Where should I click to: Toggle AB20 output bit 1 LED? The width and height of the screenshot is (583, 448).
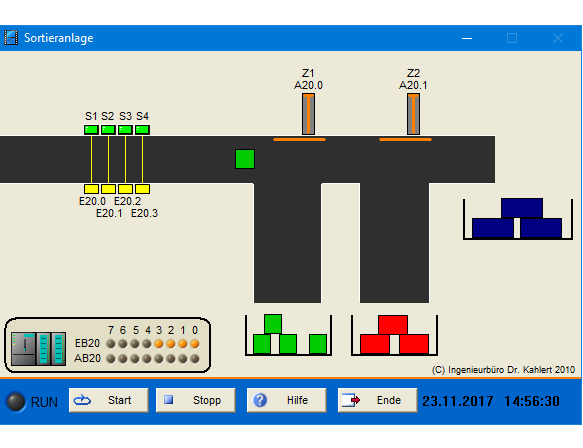tap(183, 359)
